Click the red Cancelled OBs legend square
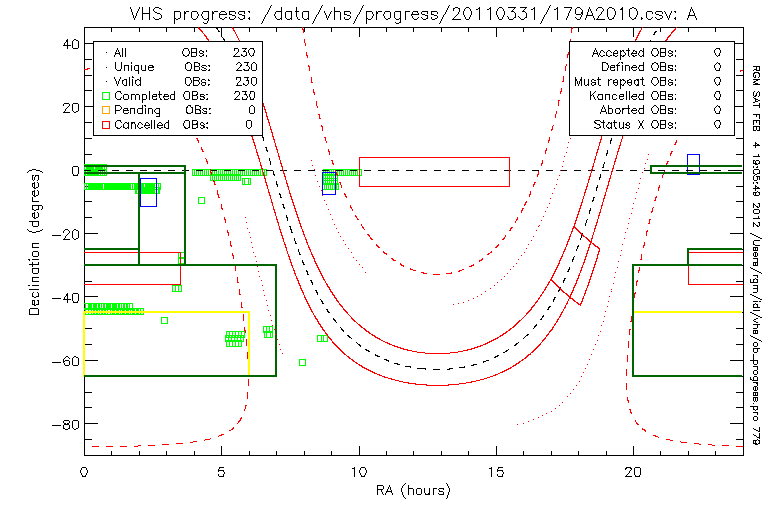Image resolution: width=768 pixels, height=512 pixels. 104,125
